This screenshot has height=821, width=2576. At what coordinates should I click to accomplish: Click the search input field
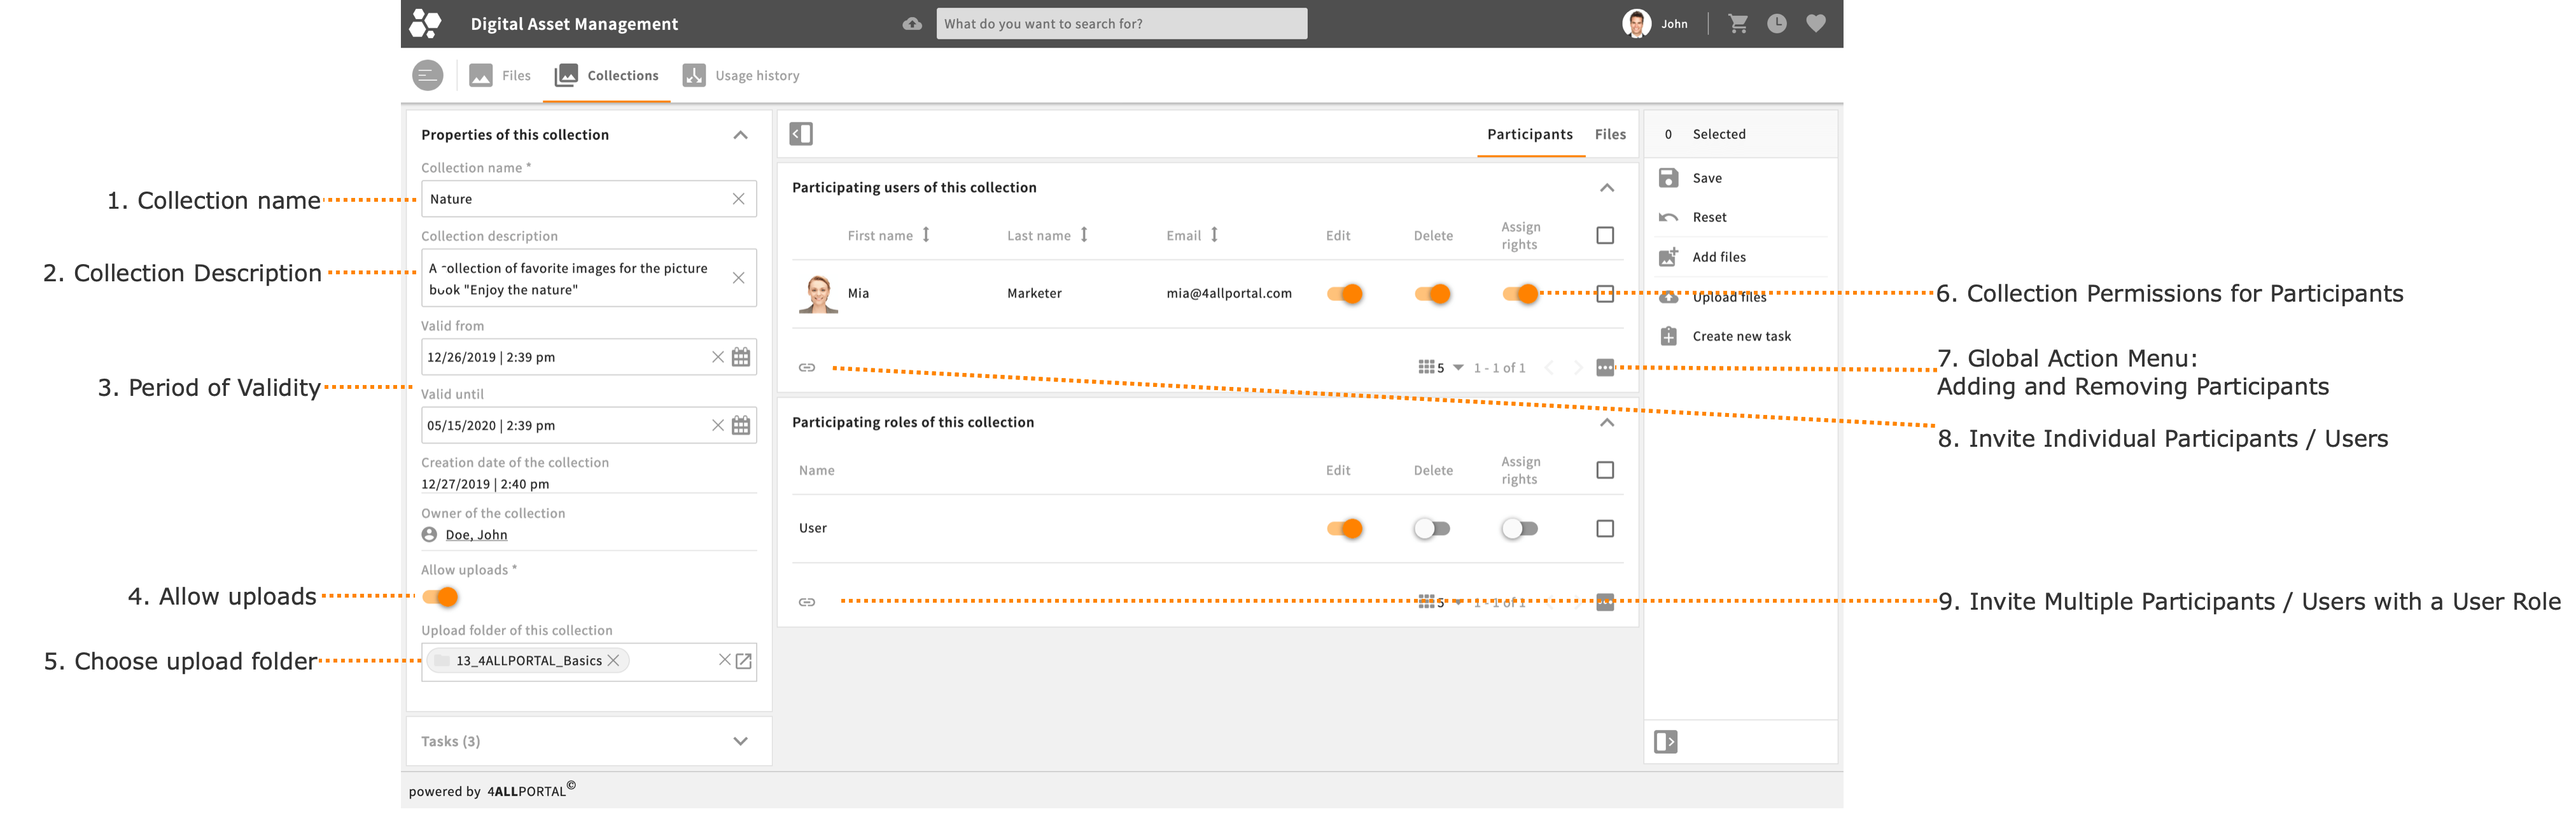point(1121,24)
